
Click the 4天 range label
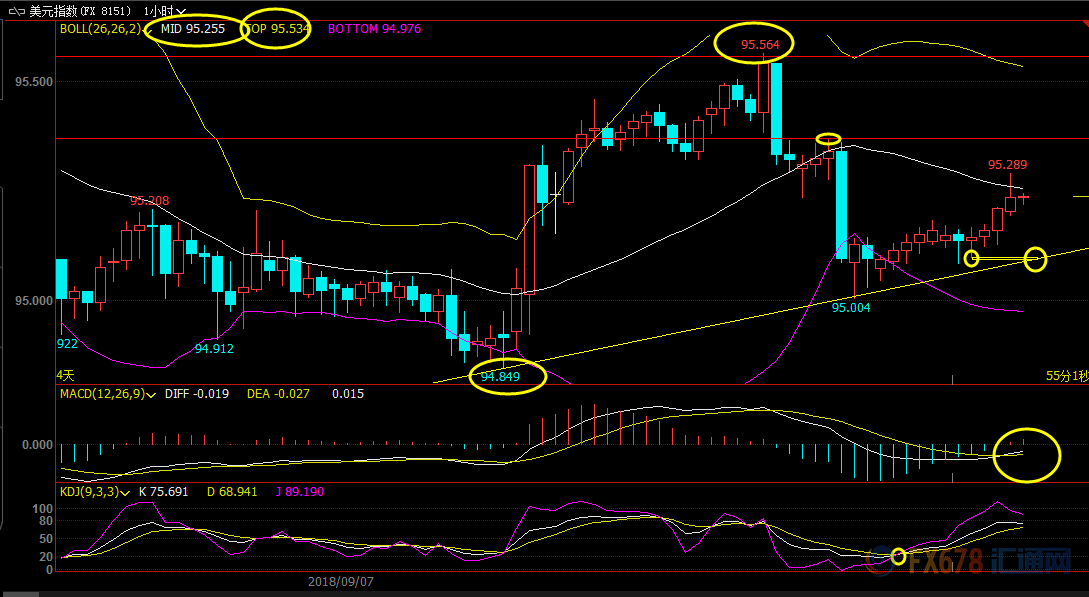tap(65, 376)
